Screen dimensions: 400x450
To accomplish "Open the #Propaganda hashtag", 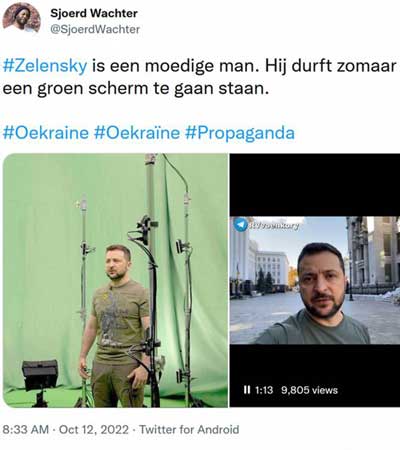I will coord(240,133).
